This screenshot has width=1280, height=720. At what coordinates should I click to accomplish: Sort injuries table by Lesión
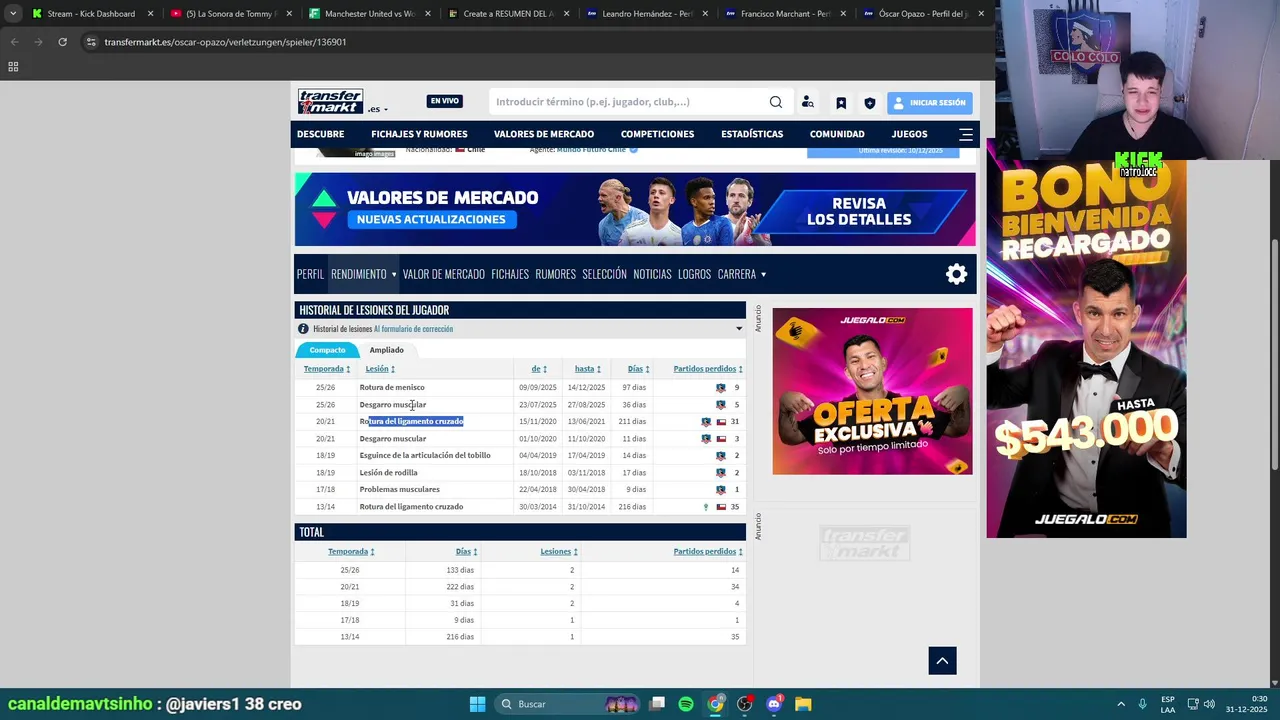click(x=380, y=369)
